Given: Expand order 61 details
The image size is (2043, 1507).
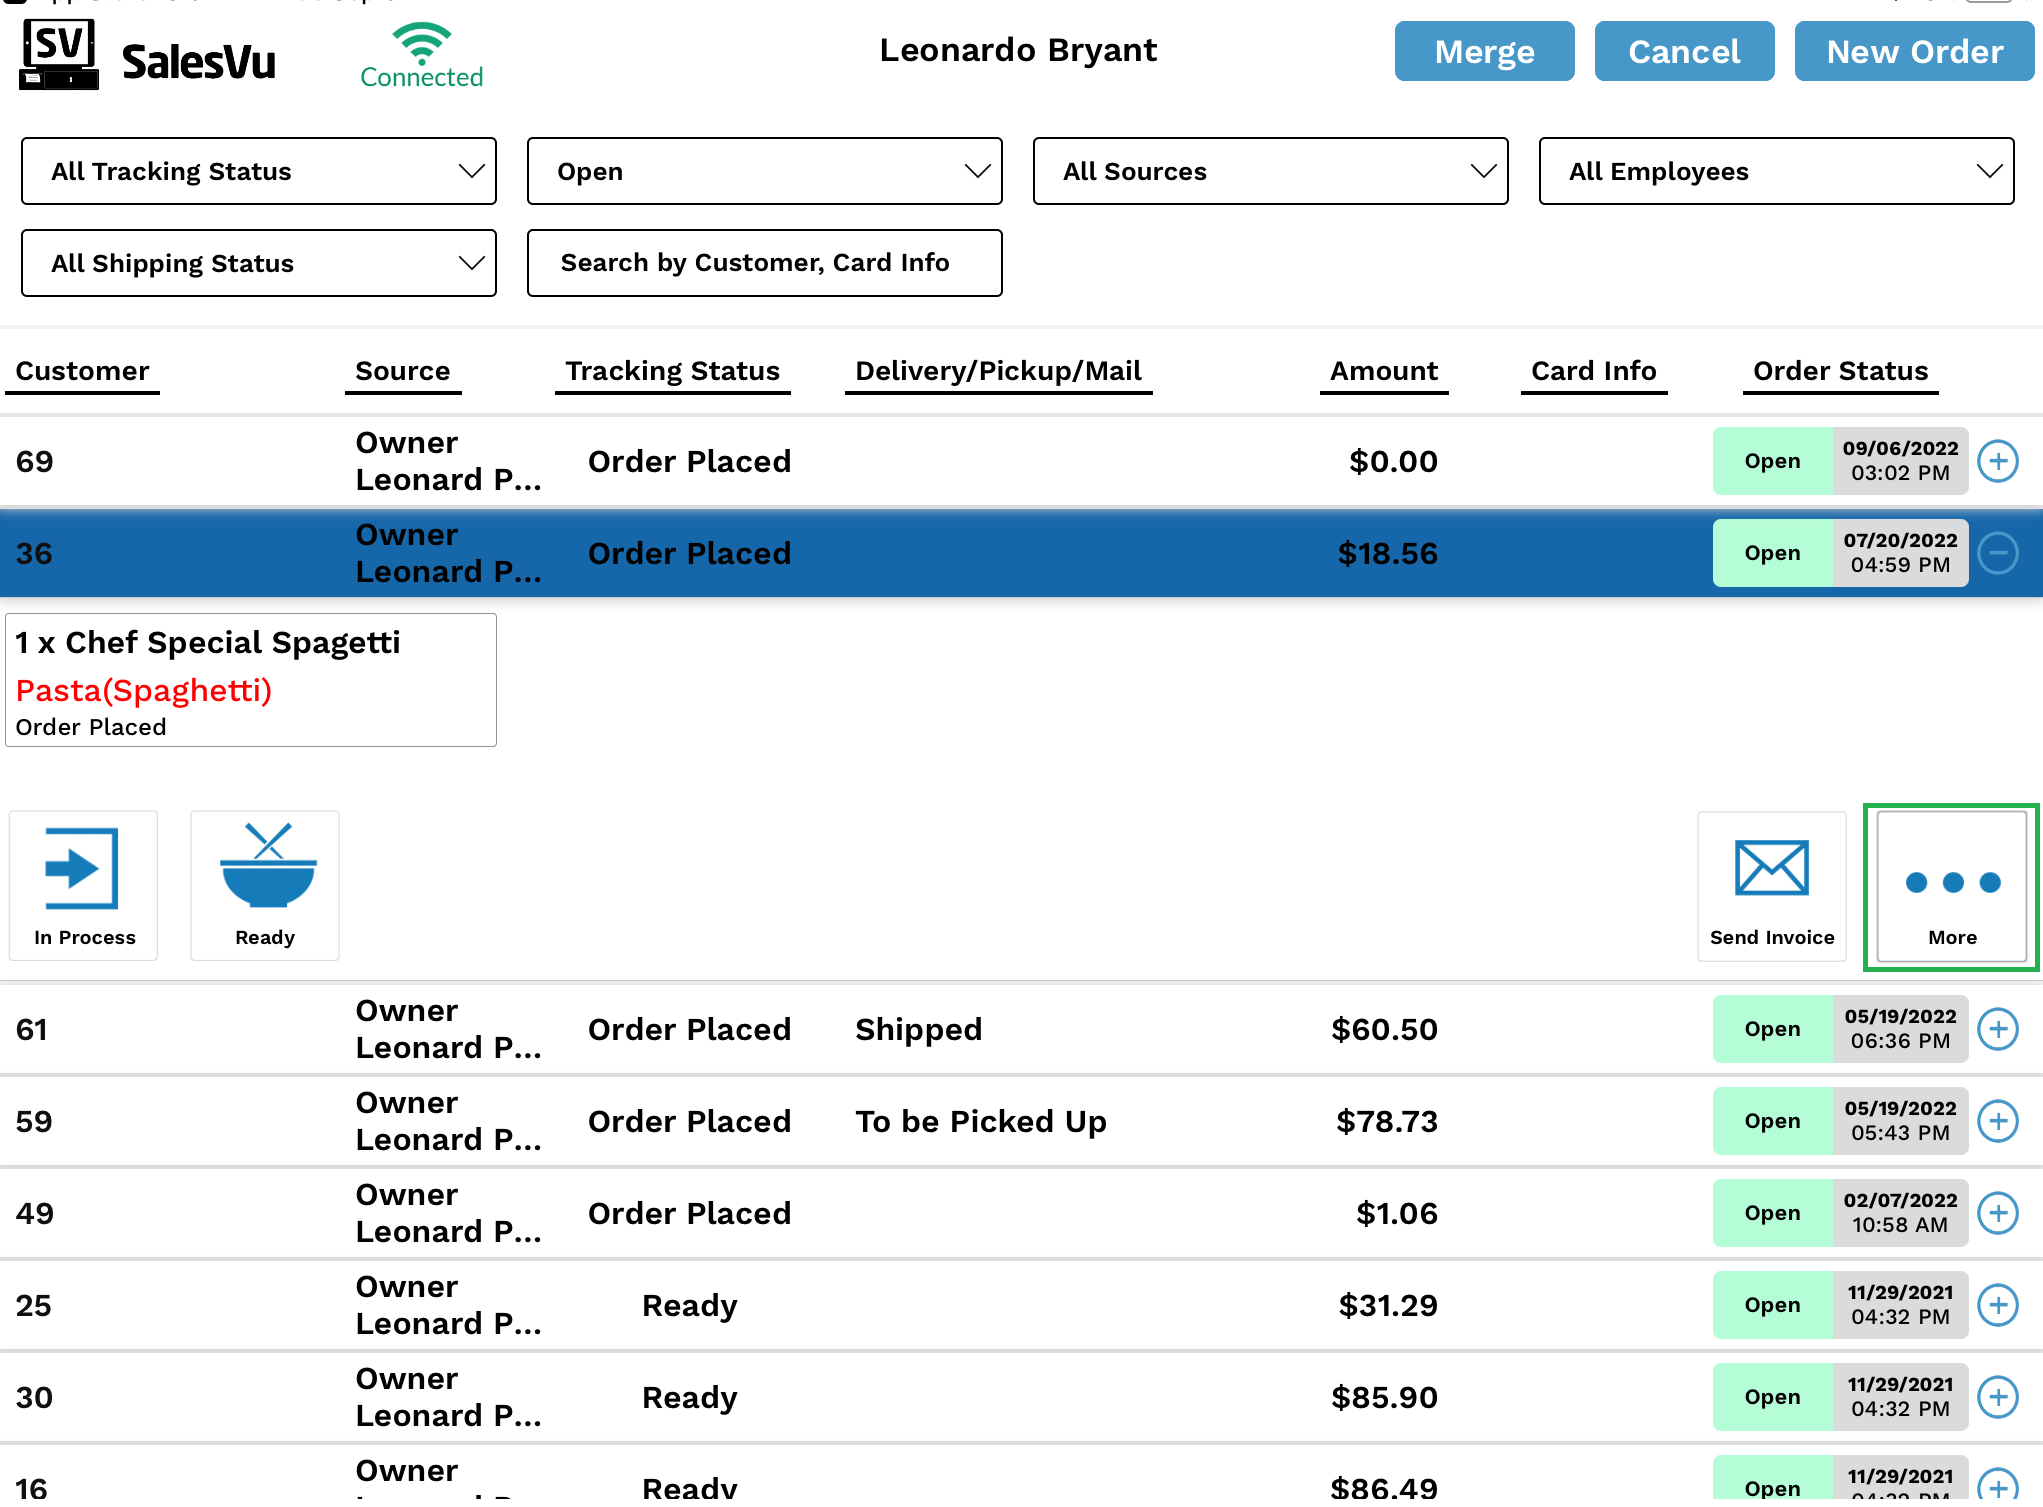Looking at the screenshot, I should click(x=1997, y=1029).
